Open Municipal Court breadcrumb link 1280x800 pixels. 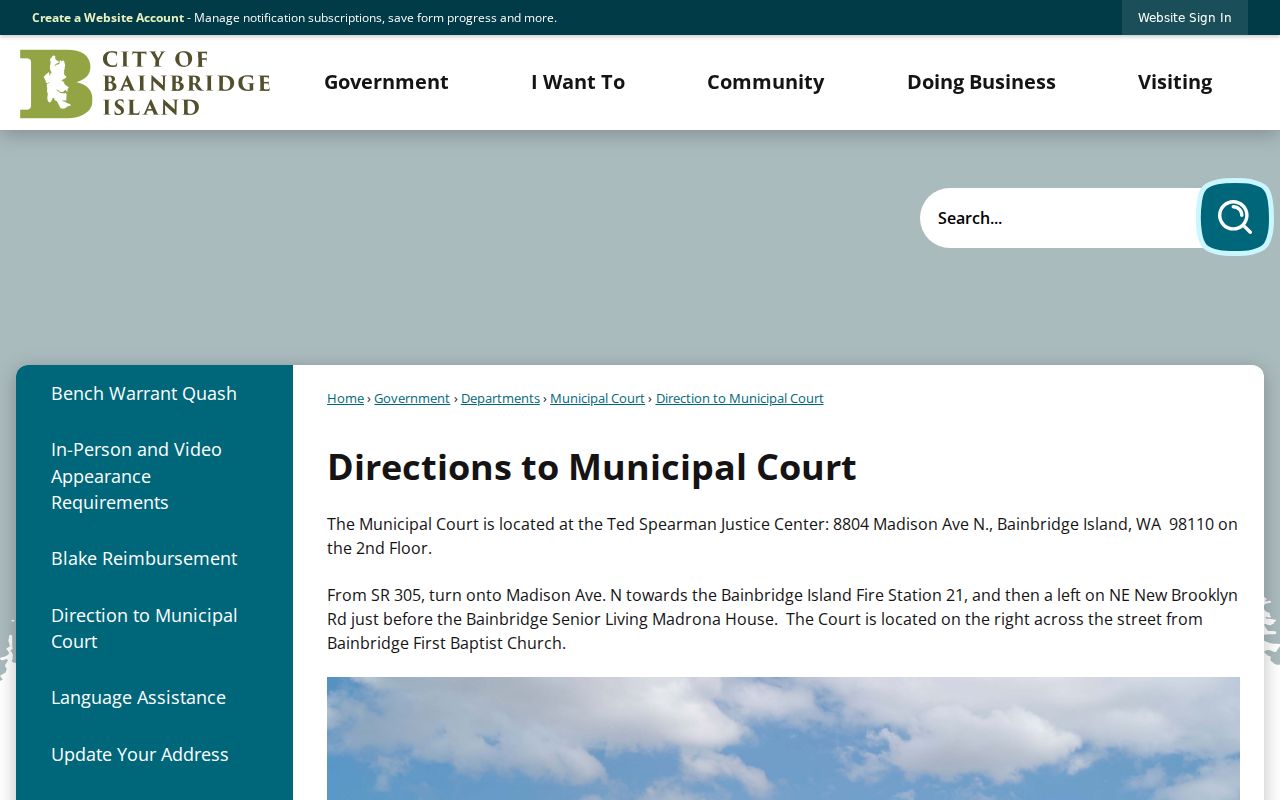597,398
